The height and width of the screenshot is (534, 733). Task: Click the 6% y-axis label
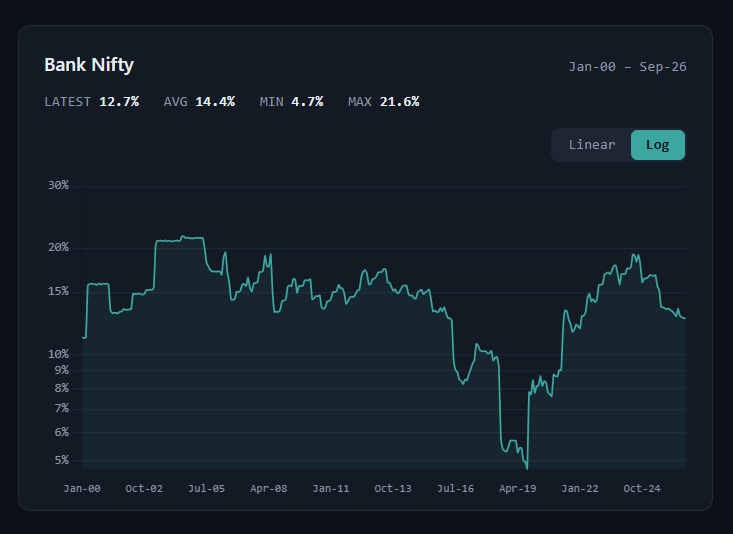click(x=62, y=432)
